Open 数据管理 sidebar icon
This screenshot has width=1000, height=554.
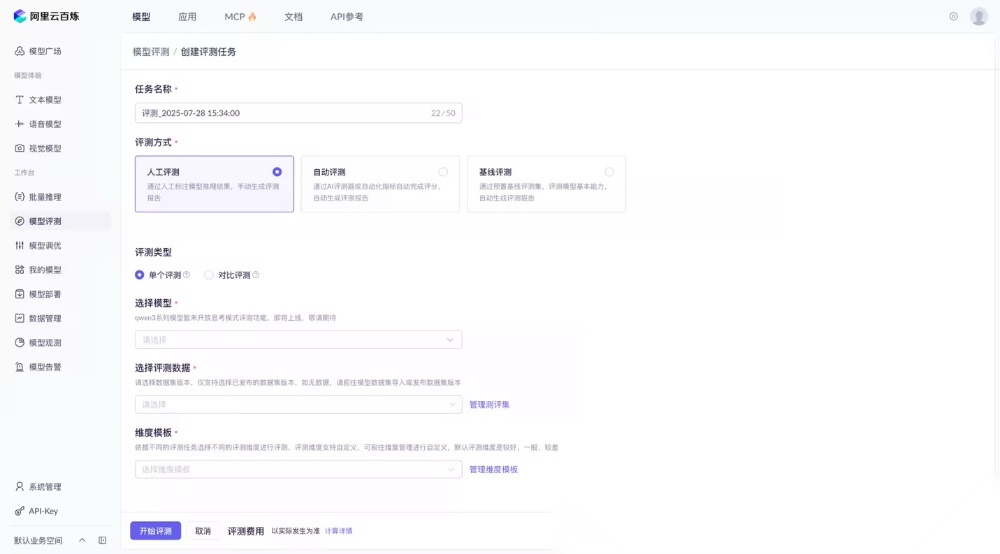pos(20,318)
